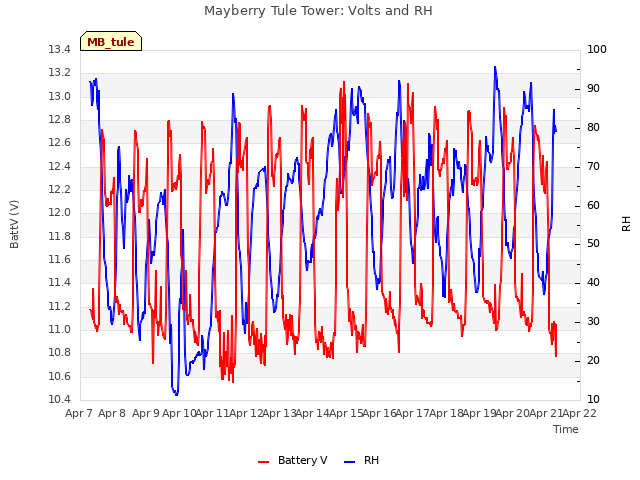Click the 12.4 voltage axis value
640x480 pixels.
[x=60, y=167]
